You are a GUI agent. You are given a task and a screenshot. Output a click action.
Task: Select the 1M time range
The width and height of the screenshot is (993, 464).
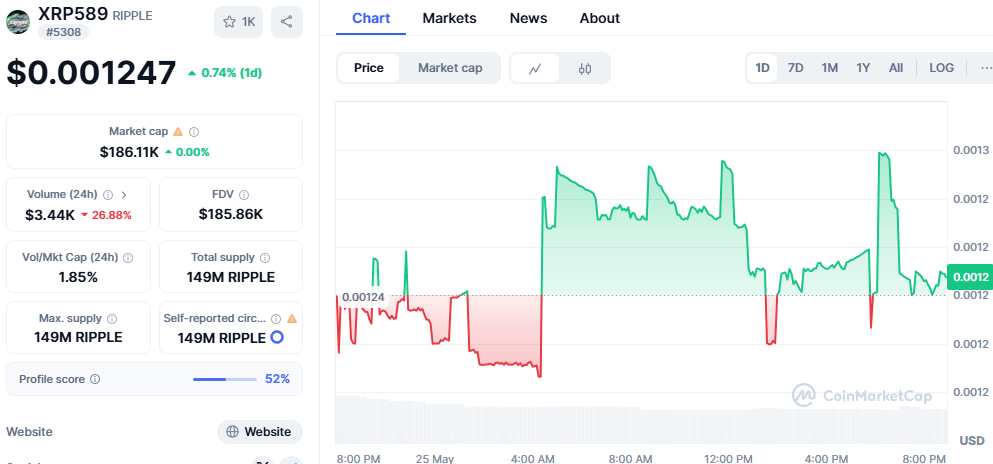(x=830, y=68)
